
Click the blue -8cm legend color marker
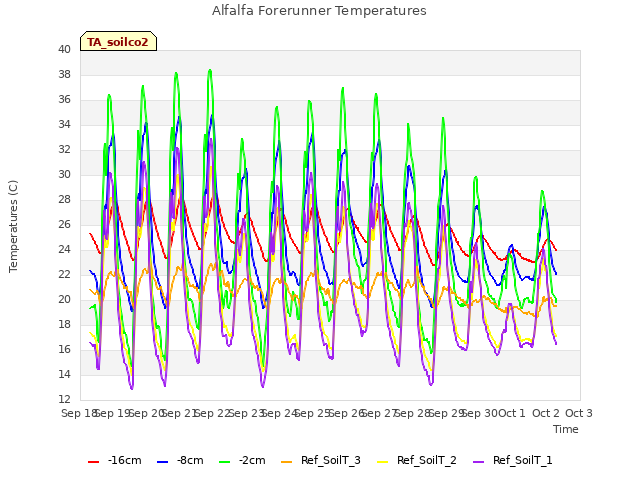(162, 462)
